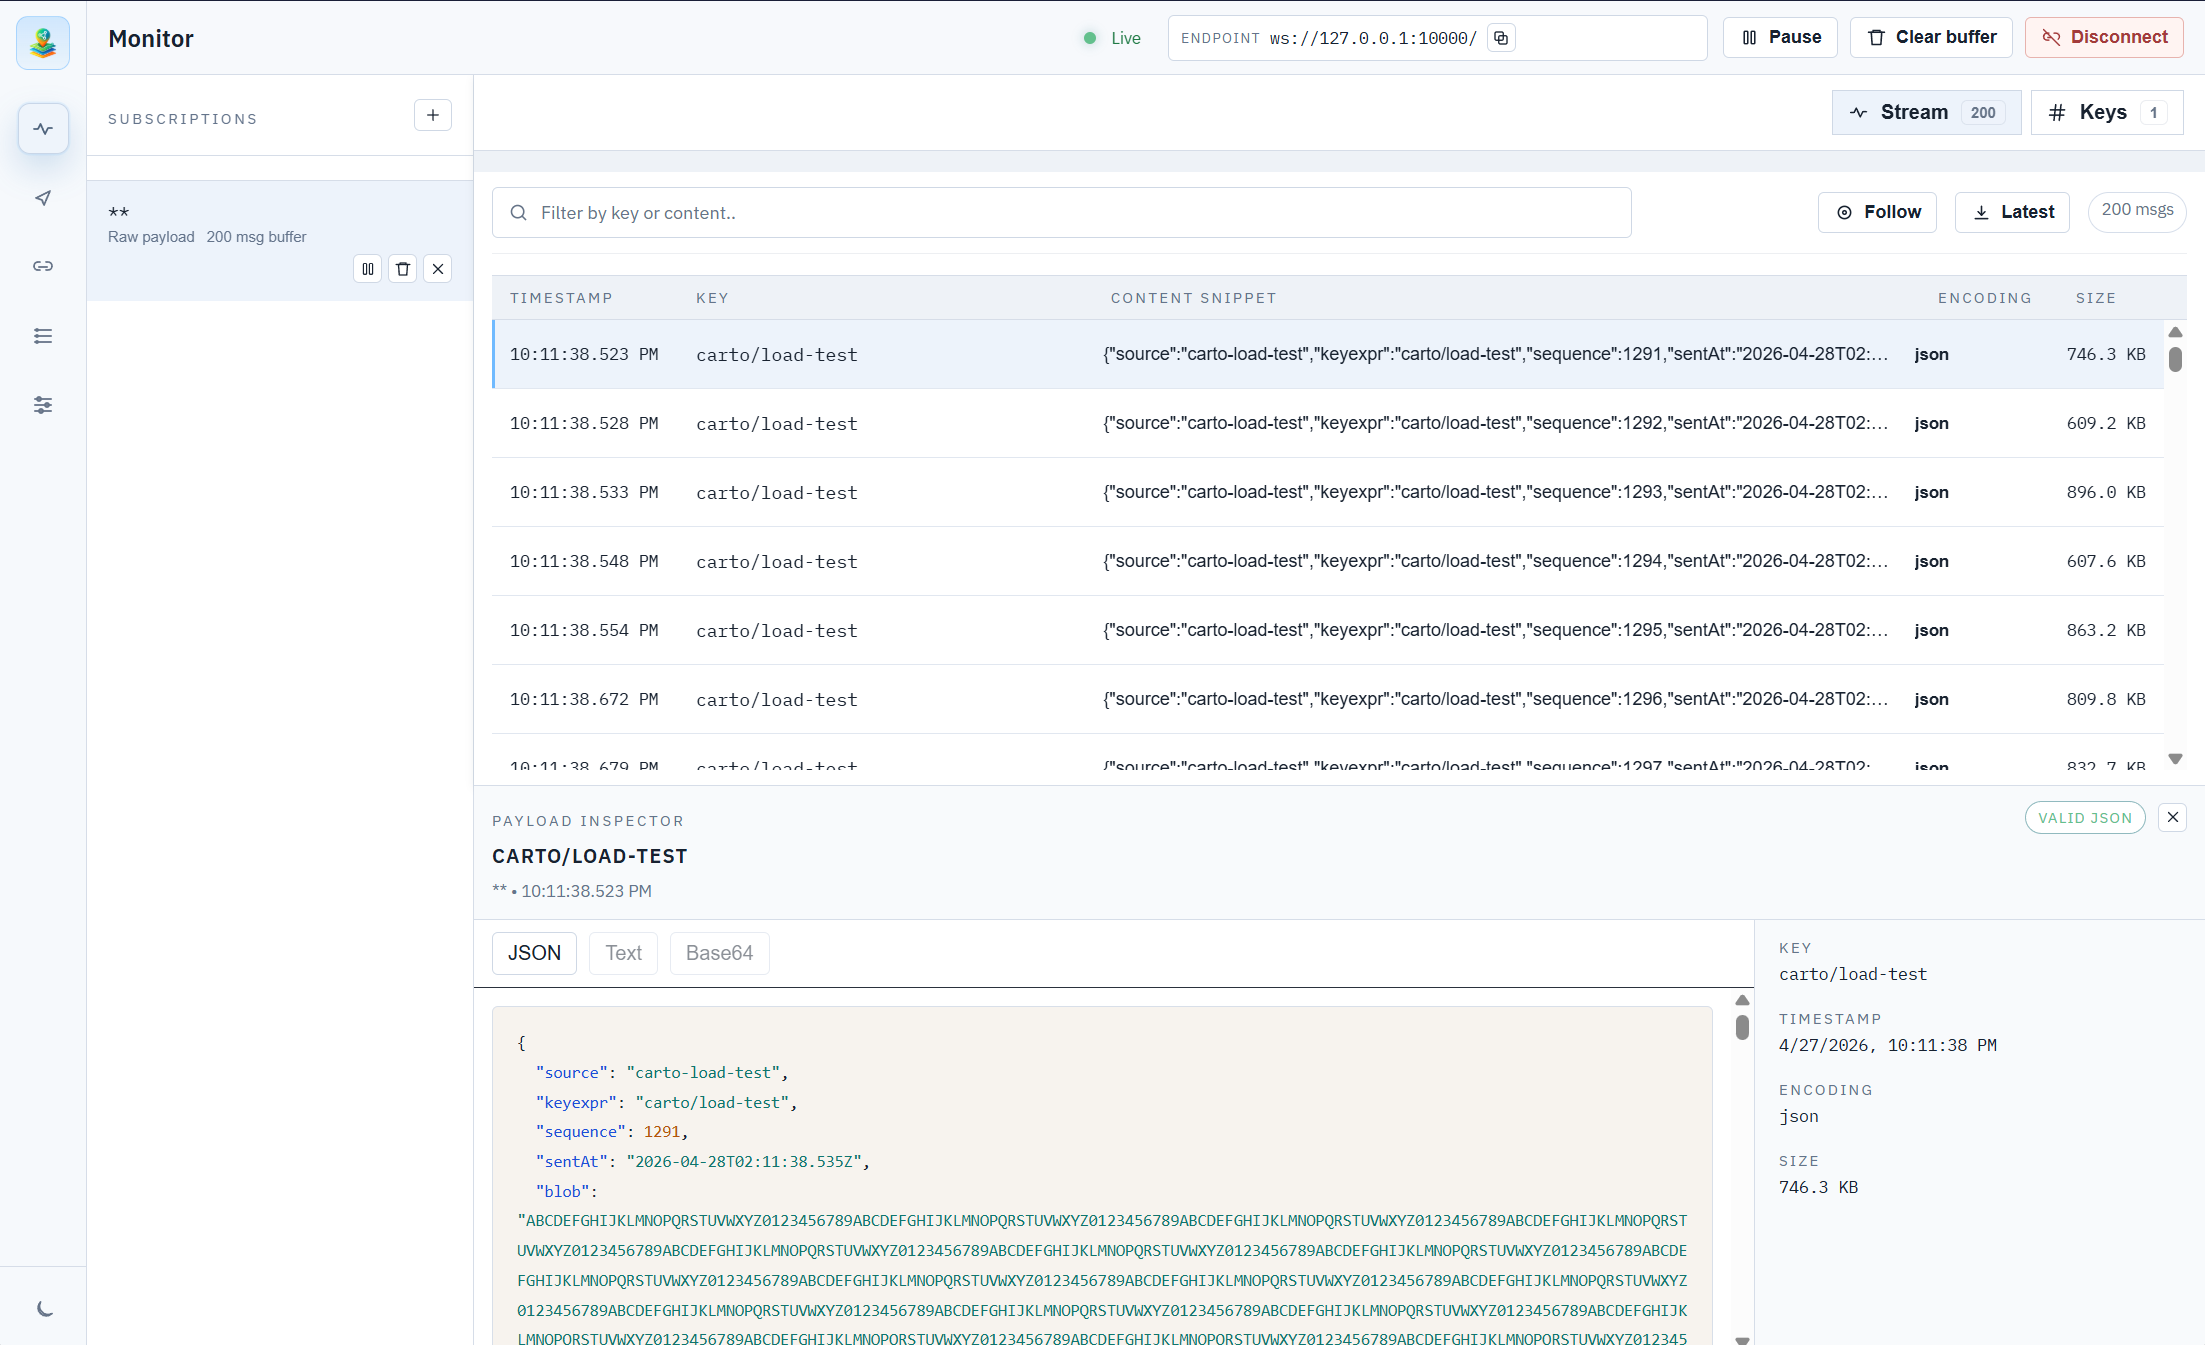Focus the filter by key input
This screenshot has width=2205, height=1345.
coord(1062,213)
